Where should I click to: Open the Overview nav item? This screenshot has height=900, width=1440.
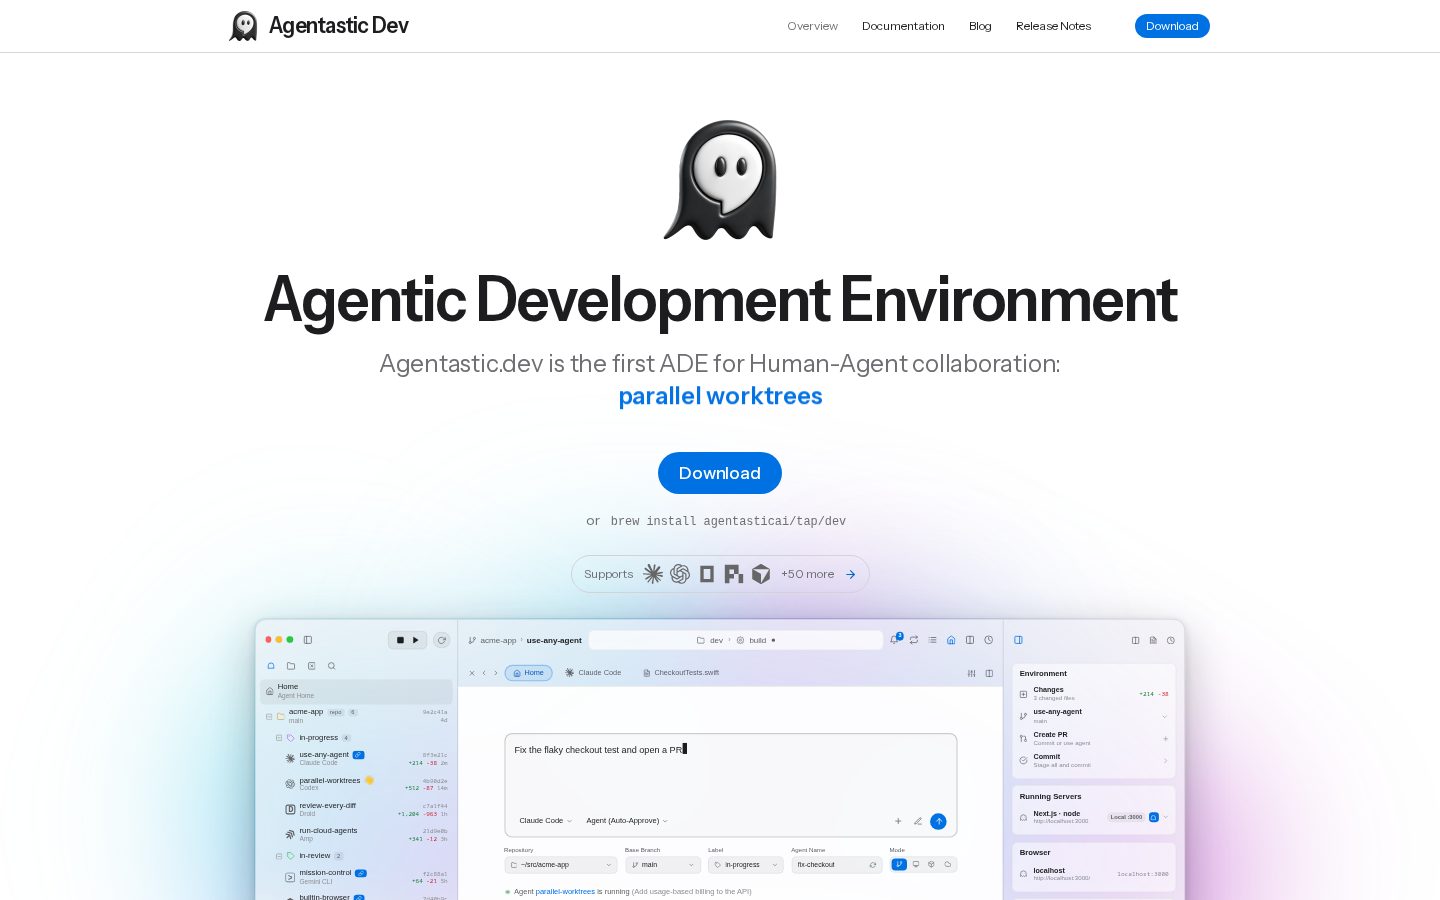click(812, 26)
